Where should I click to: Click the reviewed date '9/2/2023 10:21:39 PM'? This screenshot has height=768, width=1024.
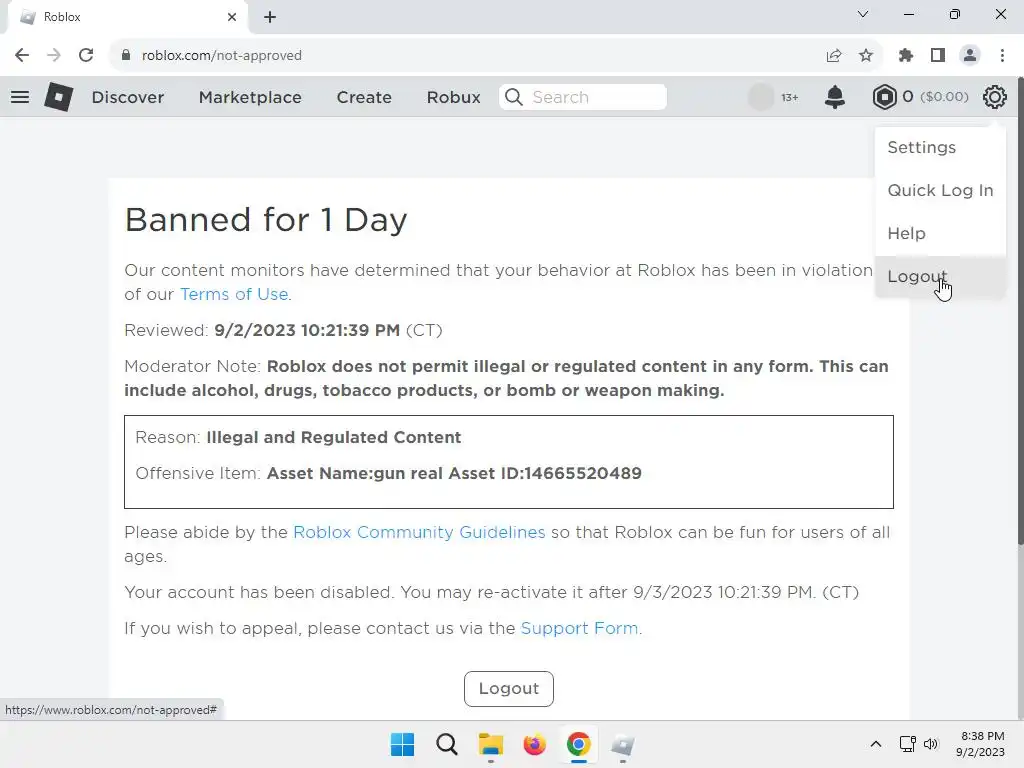307,330
